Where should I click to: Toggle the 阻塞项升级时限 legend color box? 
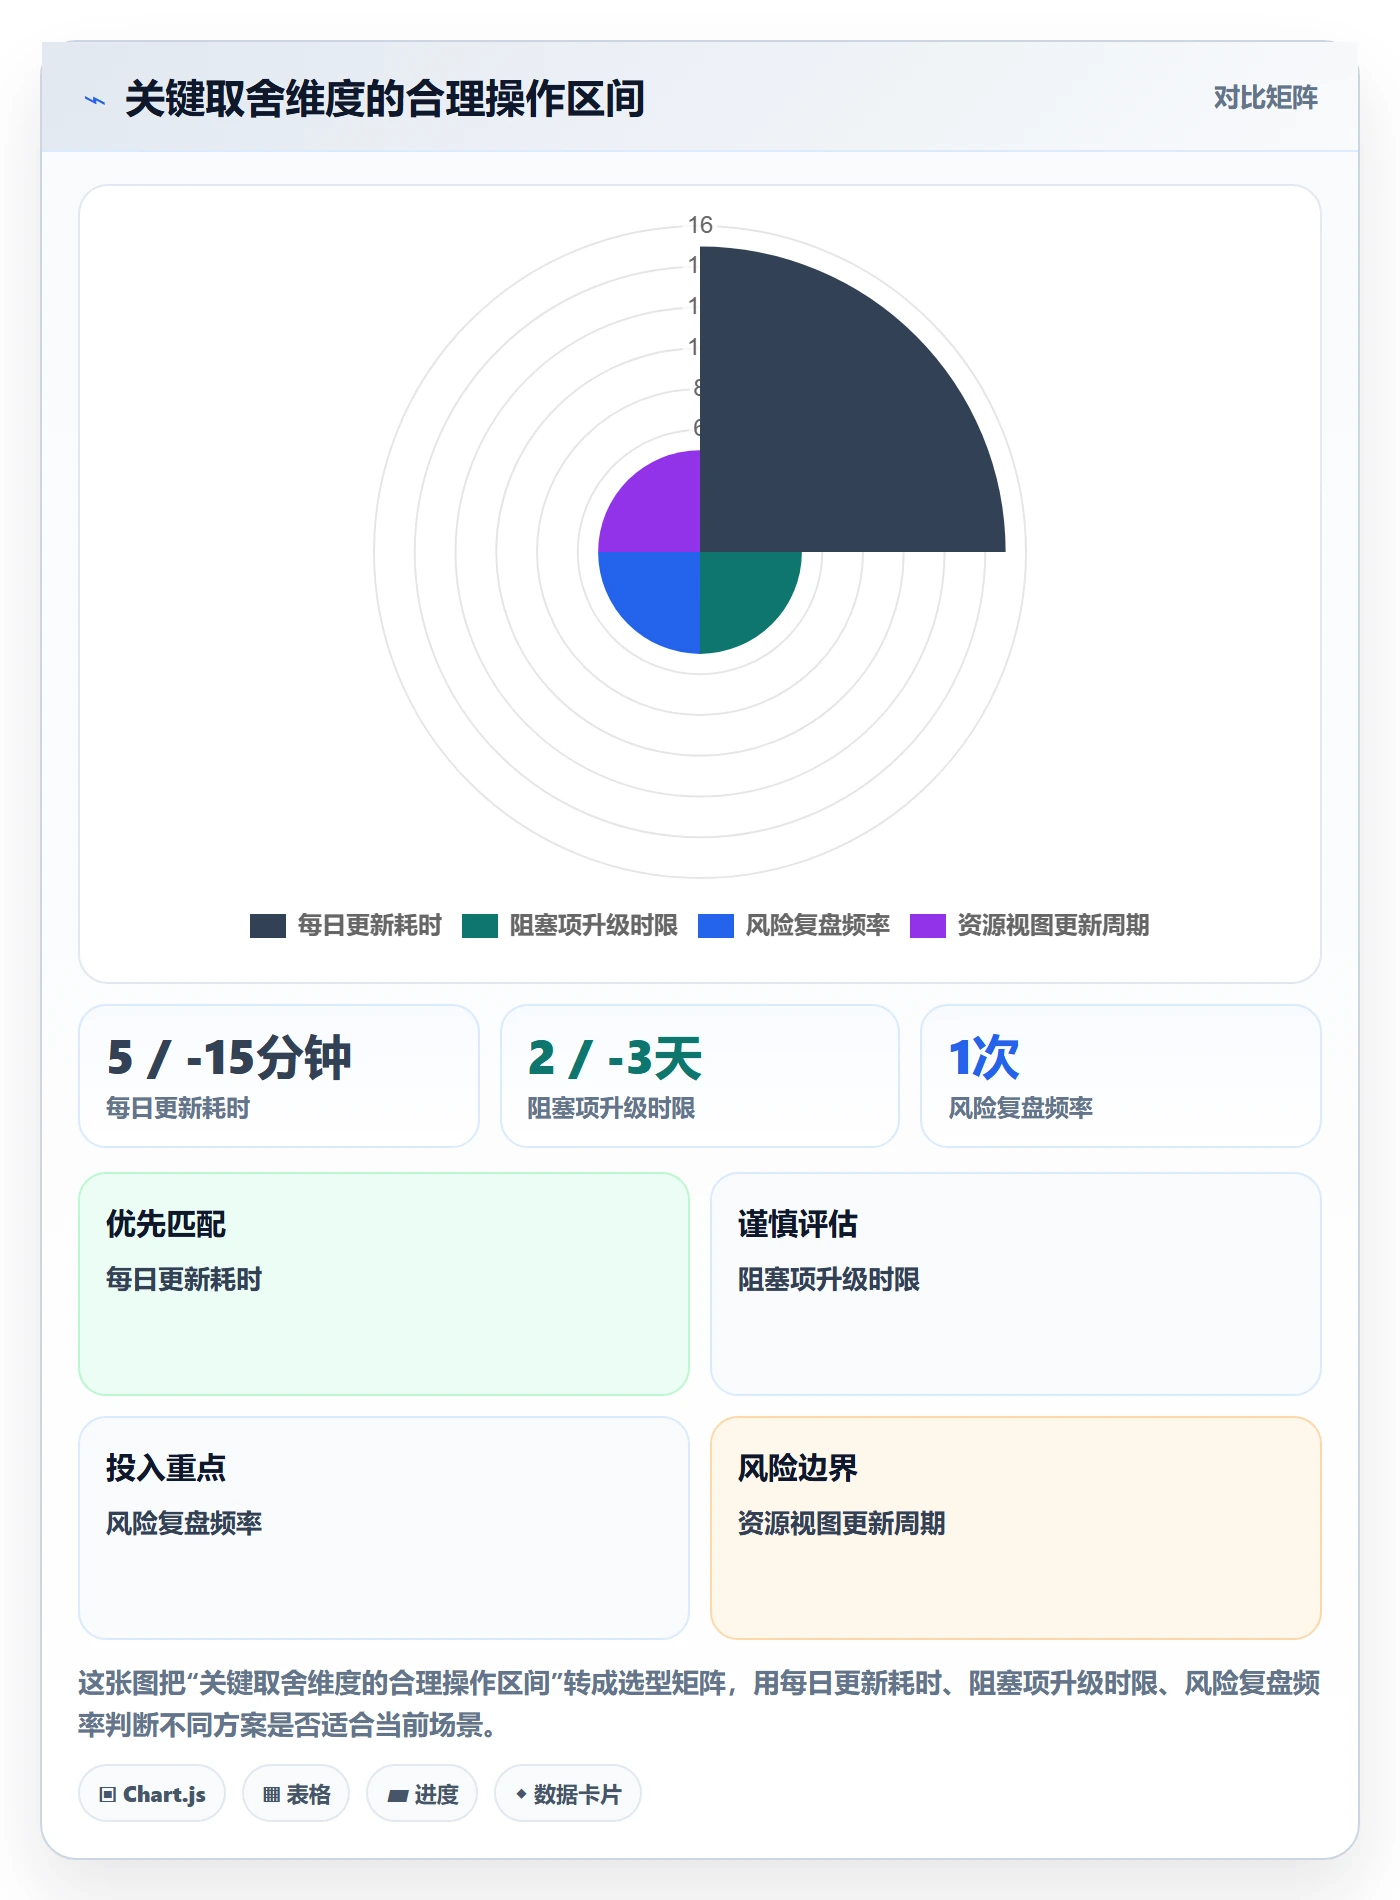pos(480,926)
